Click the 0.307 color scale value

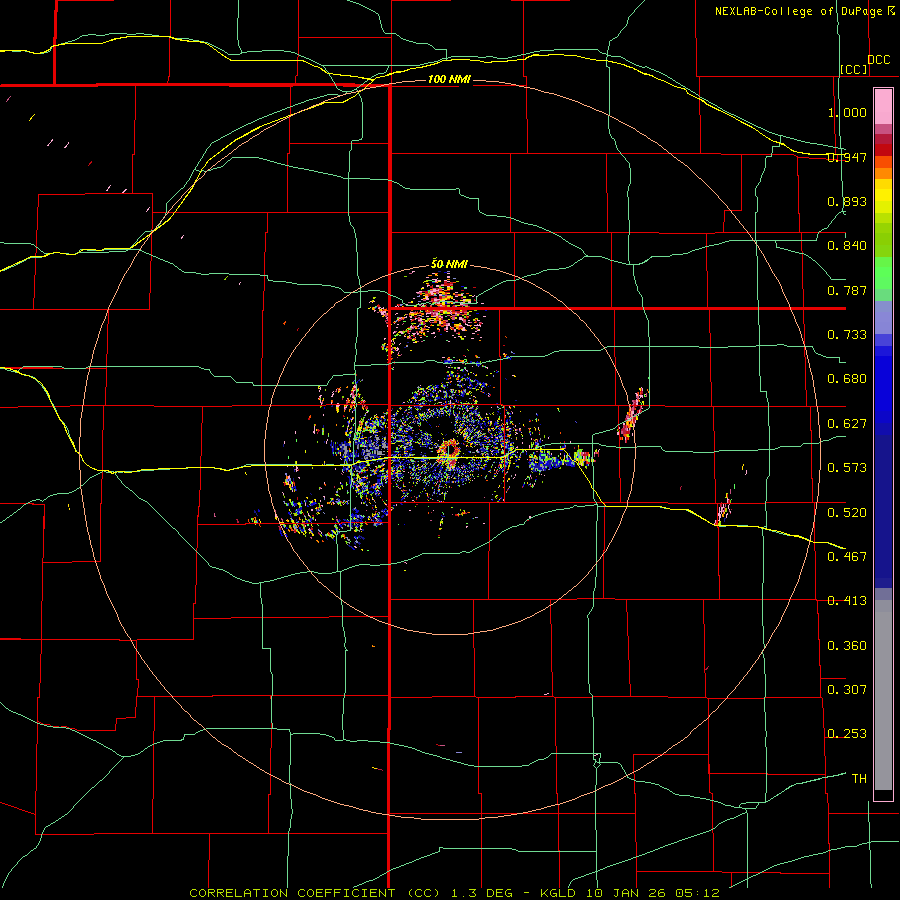847,689
